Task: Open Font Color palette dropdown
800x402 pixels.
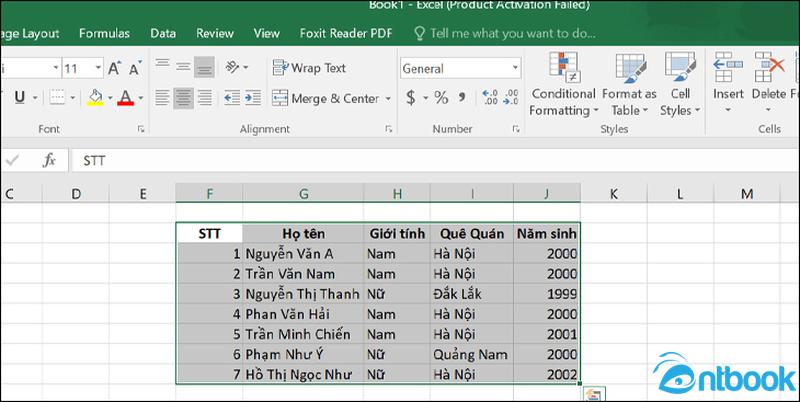Action: [x=141, y=97]
